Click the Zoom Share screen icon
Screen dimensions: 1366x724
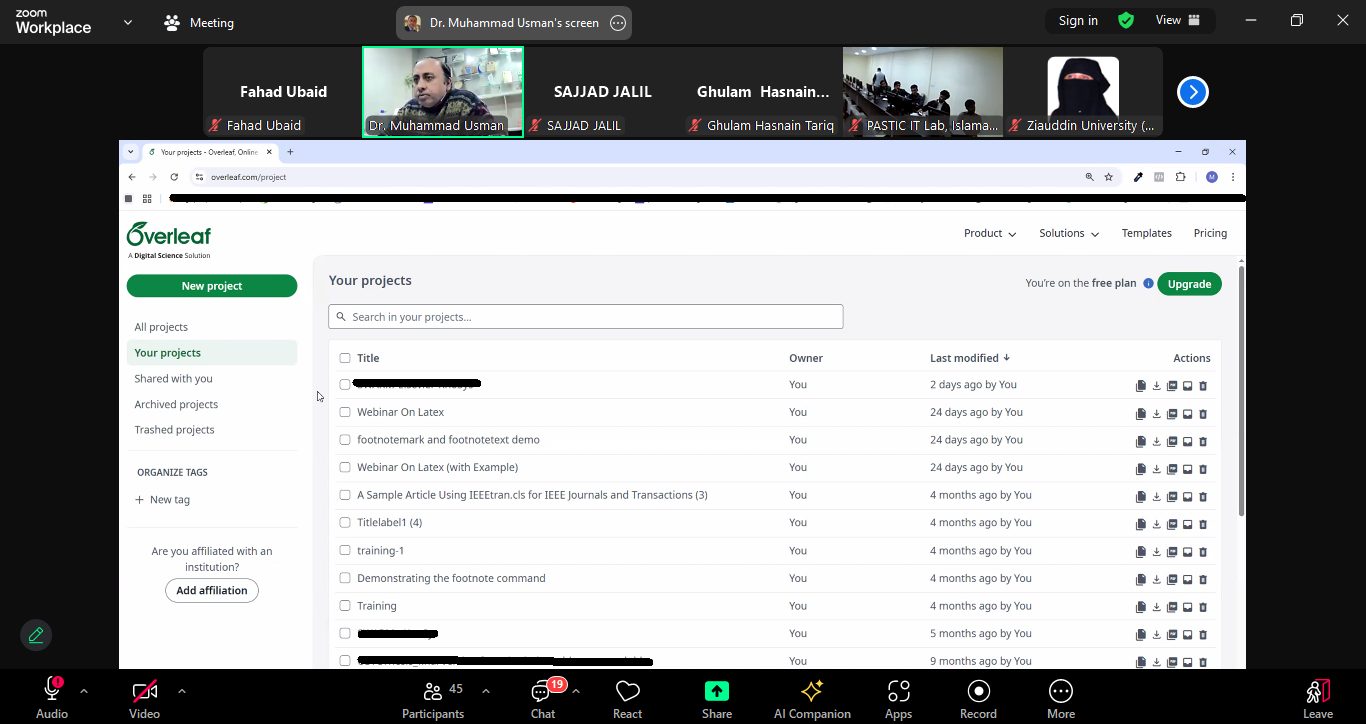716,692
